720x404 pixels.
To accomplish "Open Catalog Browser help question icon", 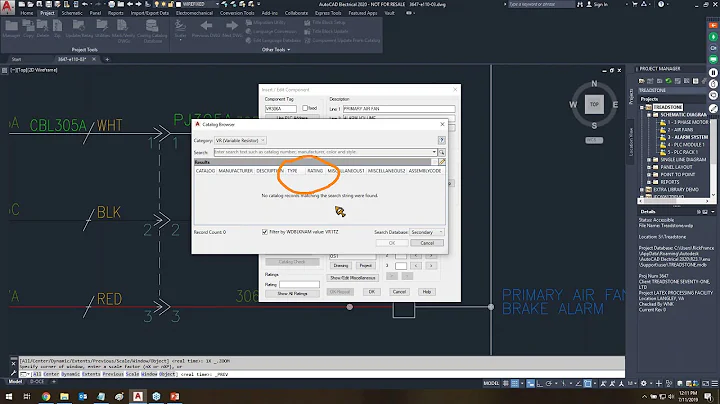I will click(441, 140).
